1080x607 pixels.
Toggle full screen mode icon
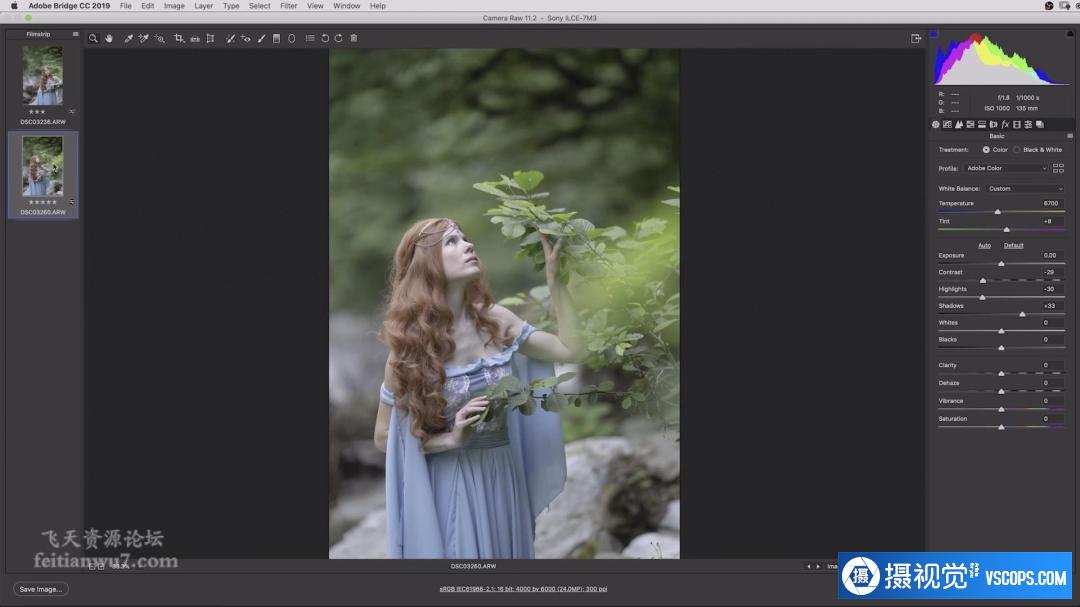click(916, 39)
